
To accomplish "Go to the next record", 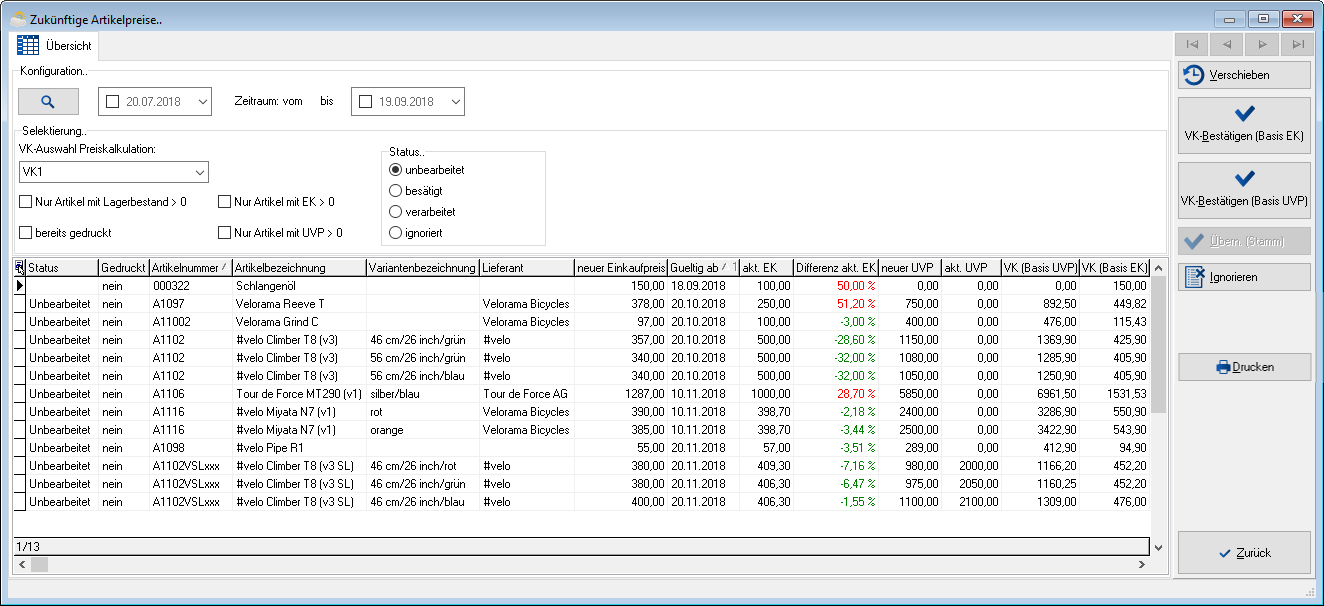I will coord(1262,44).
